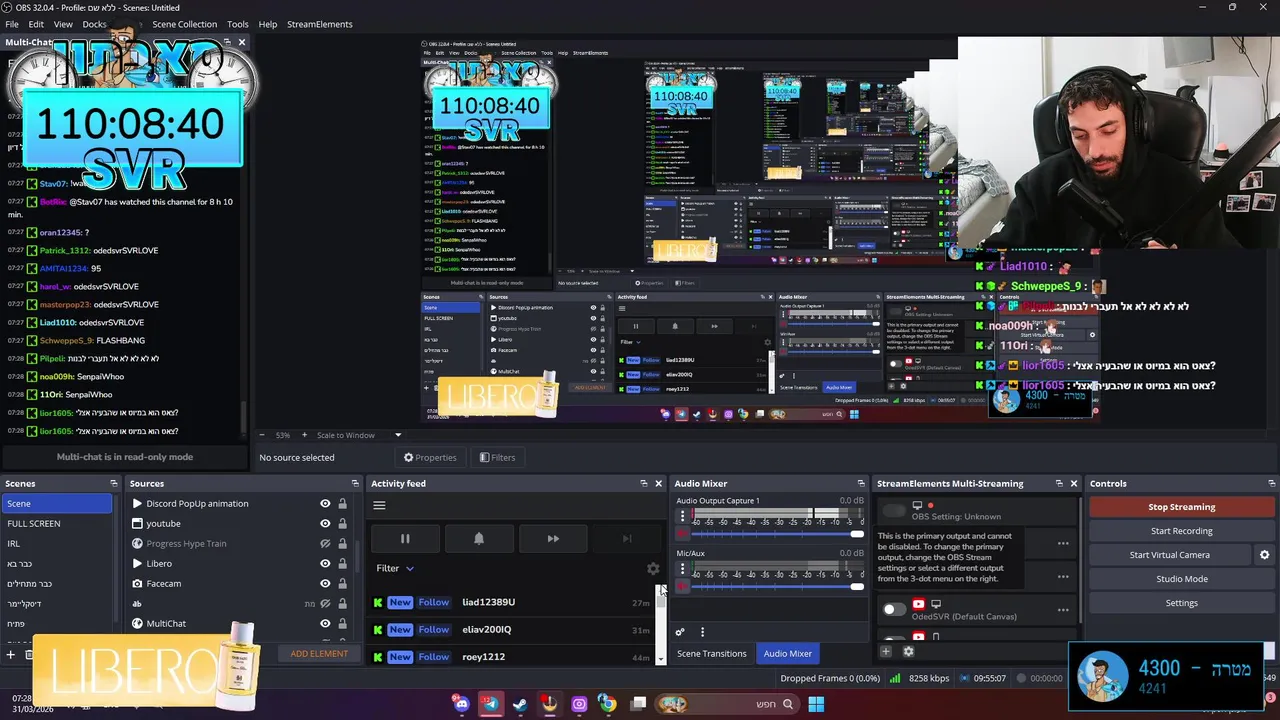This screenshot has width=1280, height=720.
Task: Open the Filter dropdown in Activity feed
Action: pos(395,568)
